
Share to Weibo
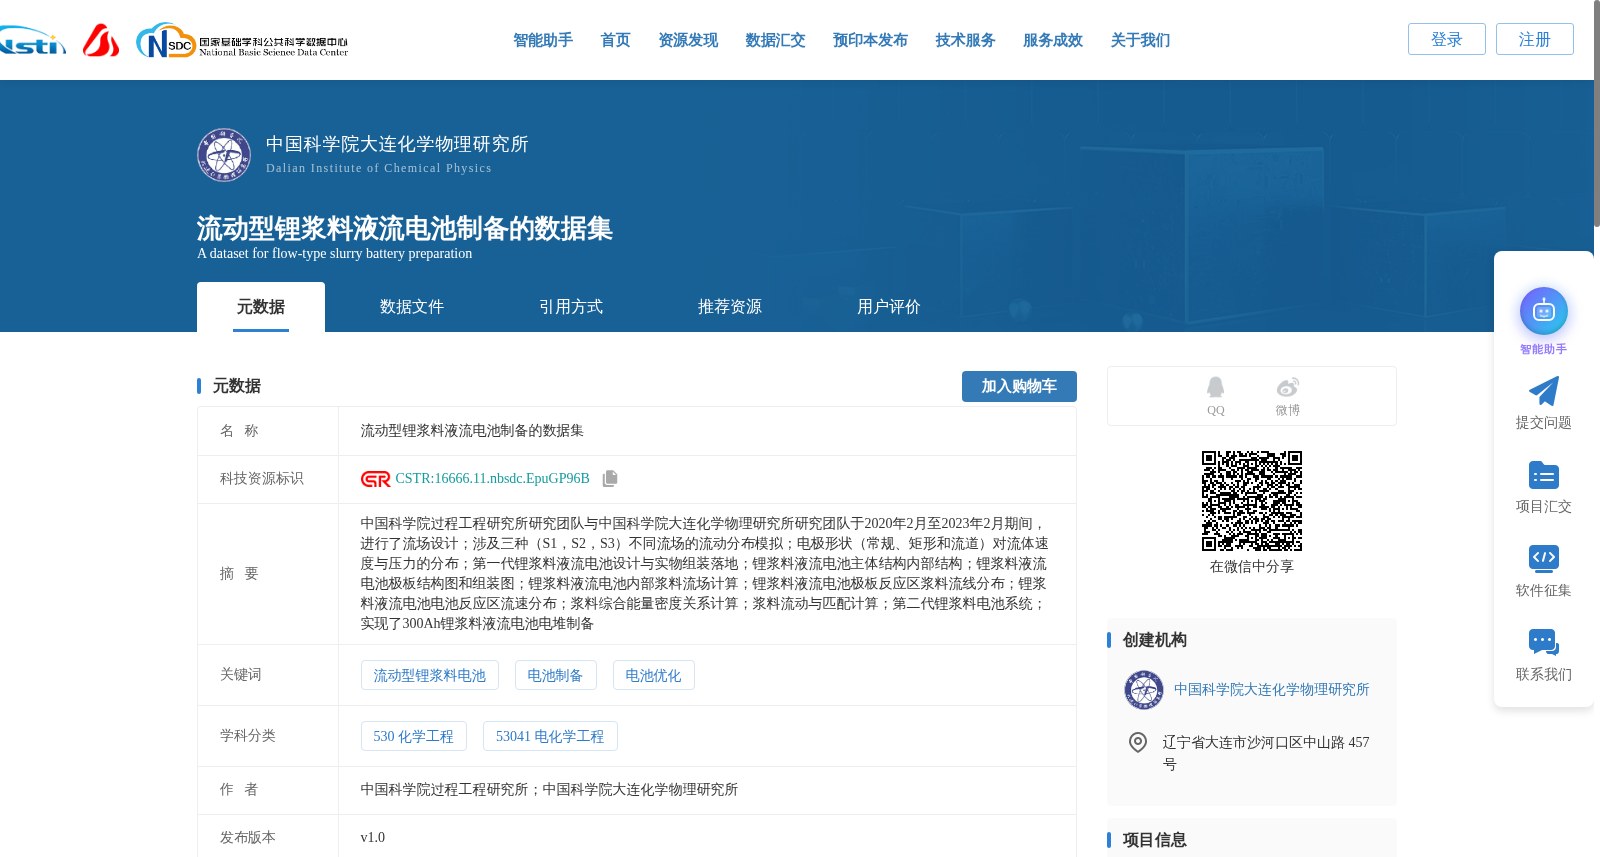[x=1288, y=396]
